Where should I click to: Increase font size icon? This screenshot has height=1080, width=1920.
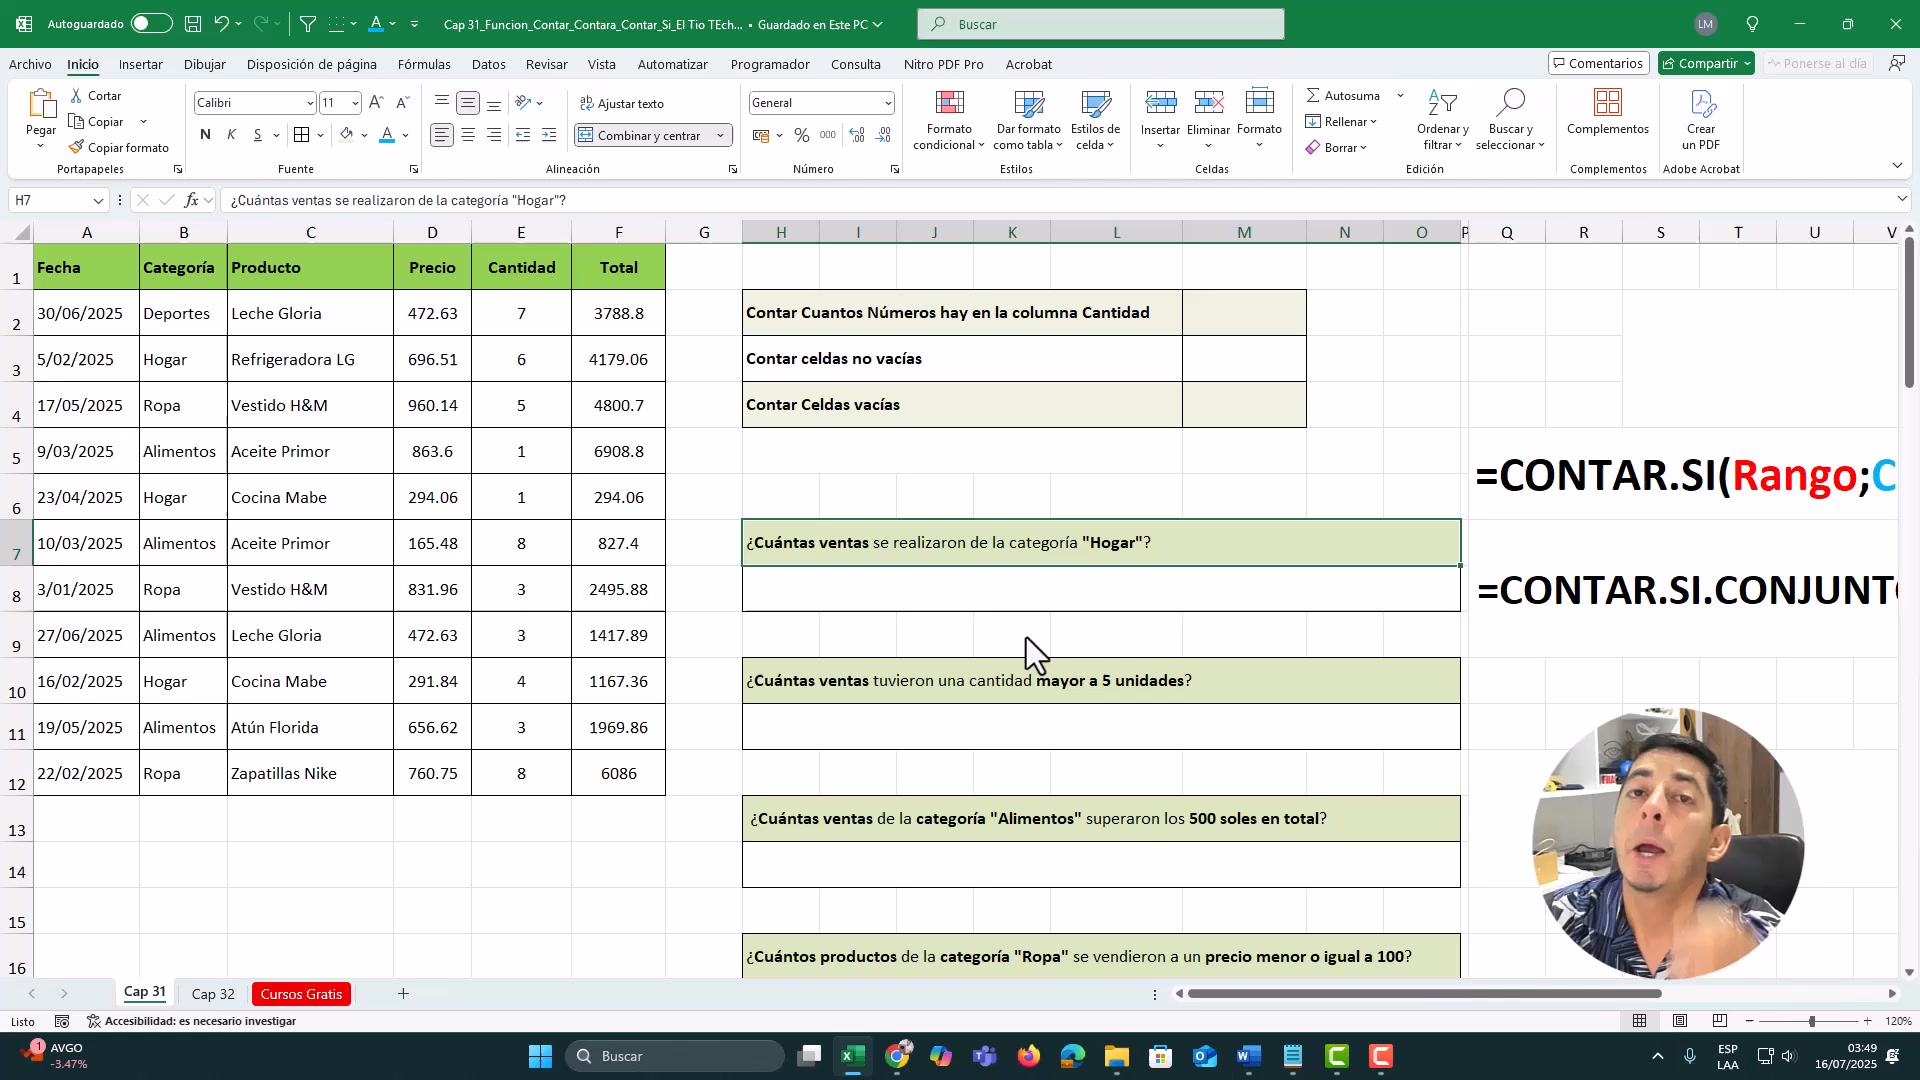click(x=376, y=102)
